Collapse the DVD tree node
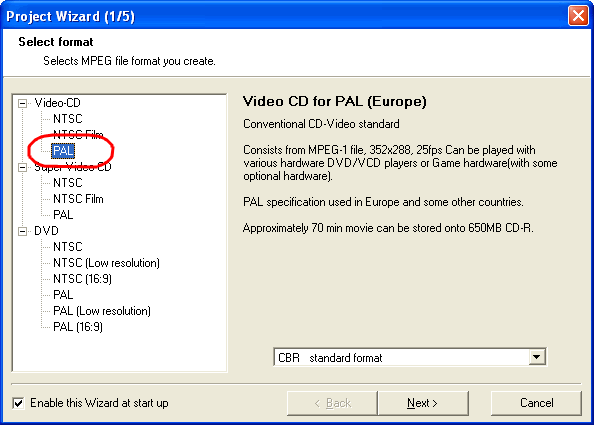The height and width of the screenshot is (425, 594). pyautogui.click(x=22, y=231)
